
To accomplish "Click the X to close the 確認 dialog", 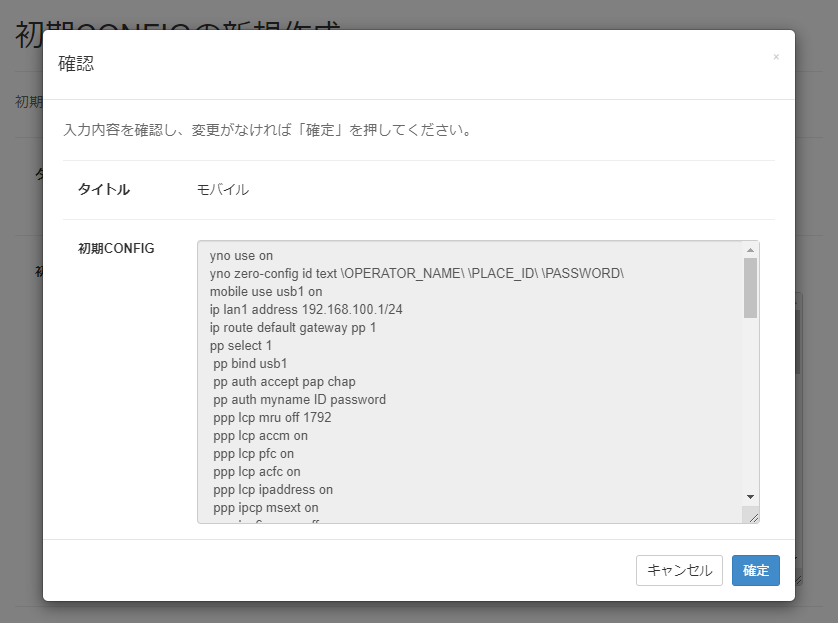I will [x=776, y=58].
